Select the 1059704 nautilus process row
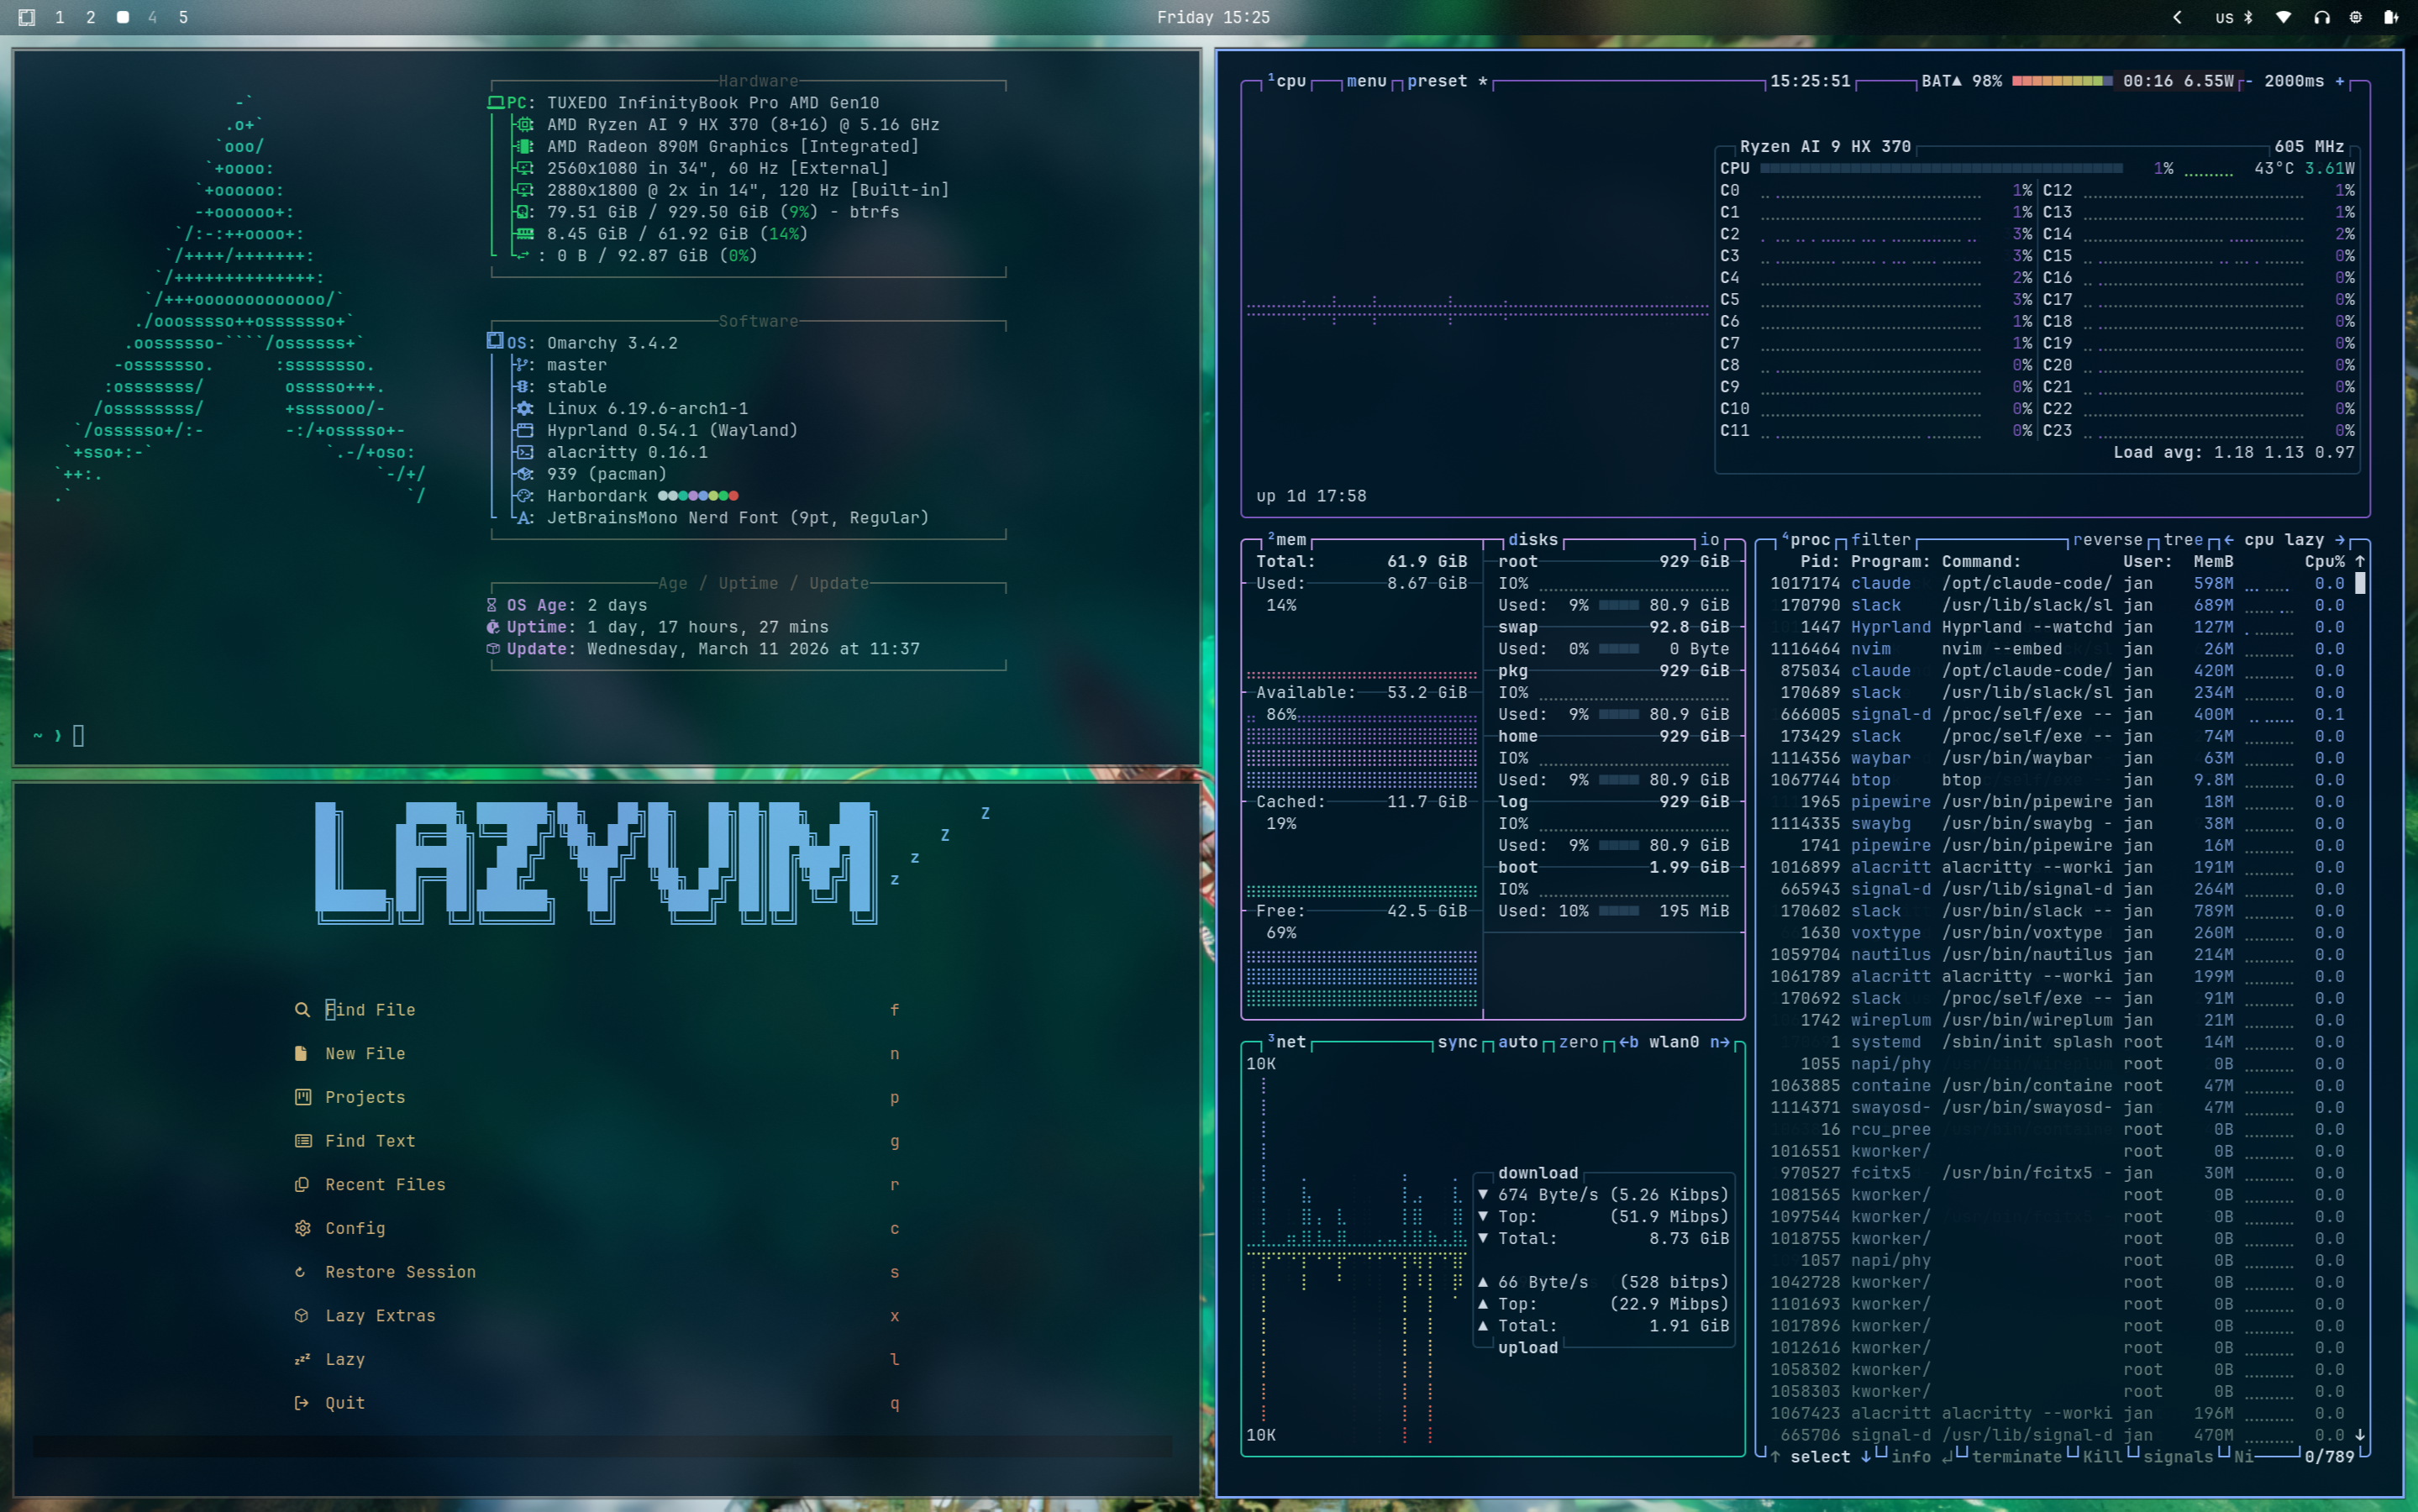The width and height of the screenshot is (2418, 1512). pyautogui.click(x=2058, y=955)
